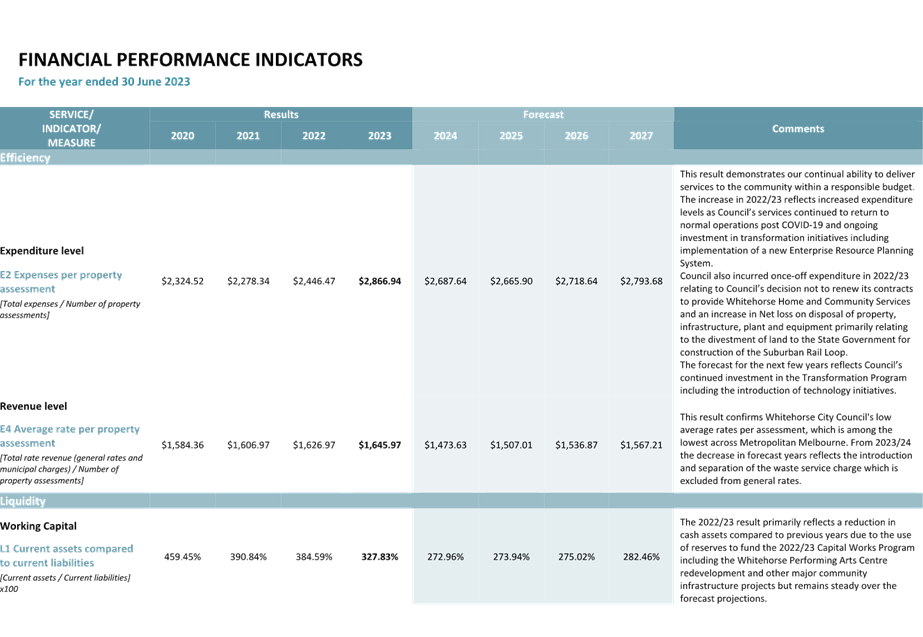Click the 2023 results year header

379,136
